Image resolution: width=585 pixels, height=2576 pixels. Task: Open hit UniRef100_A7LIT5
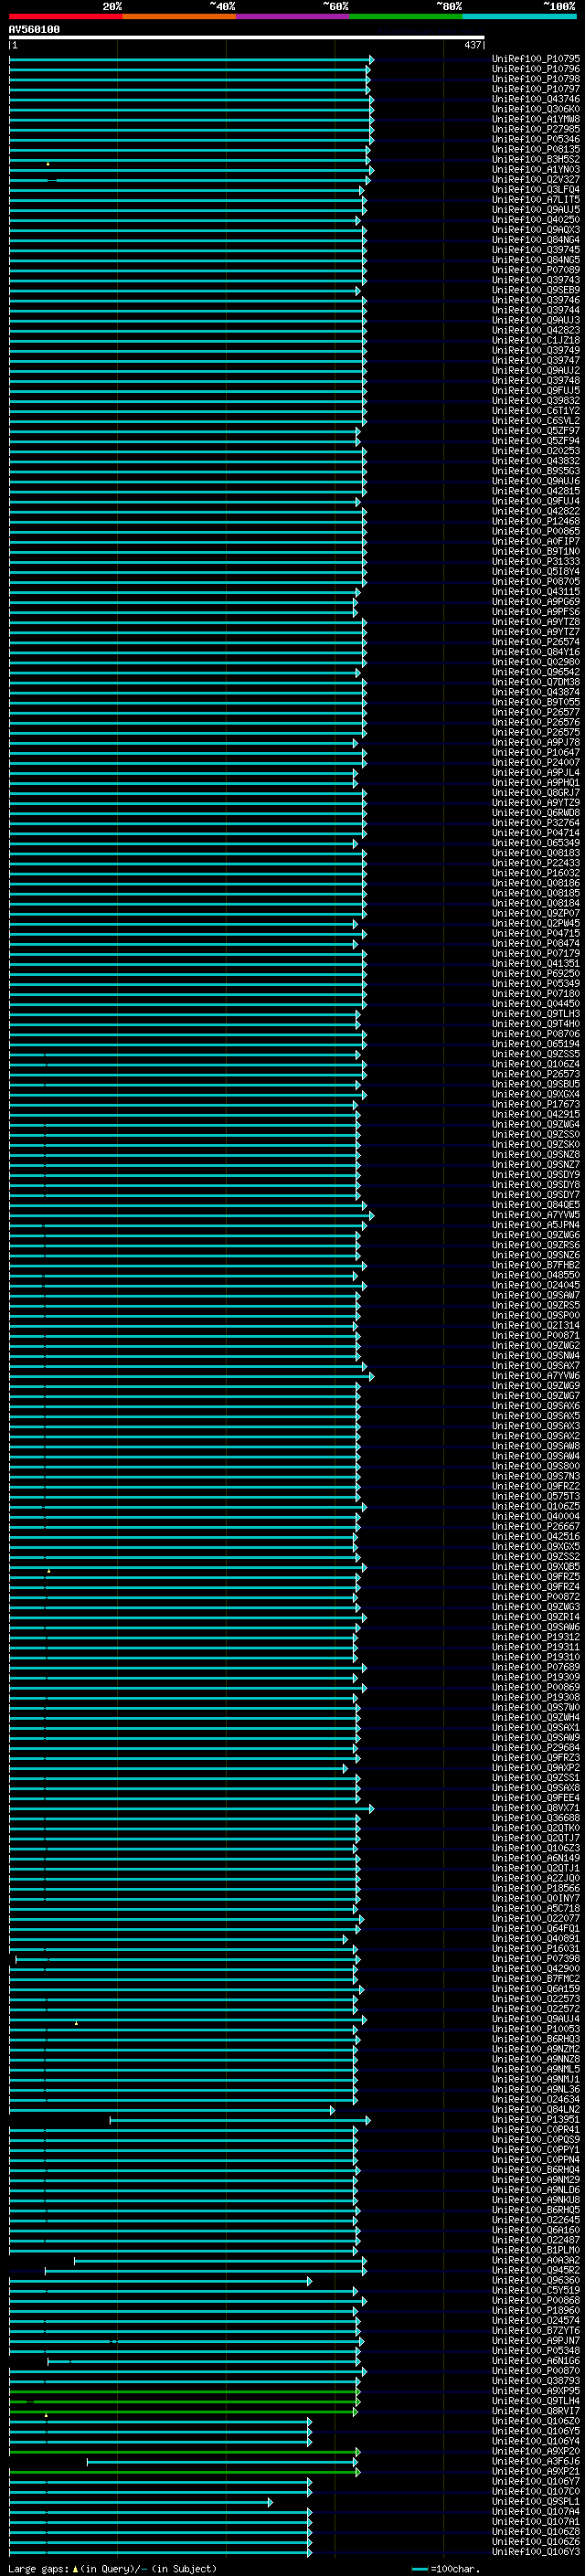tap(536, 199)
